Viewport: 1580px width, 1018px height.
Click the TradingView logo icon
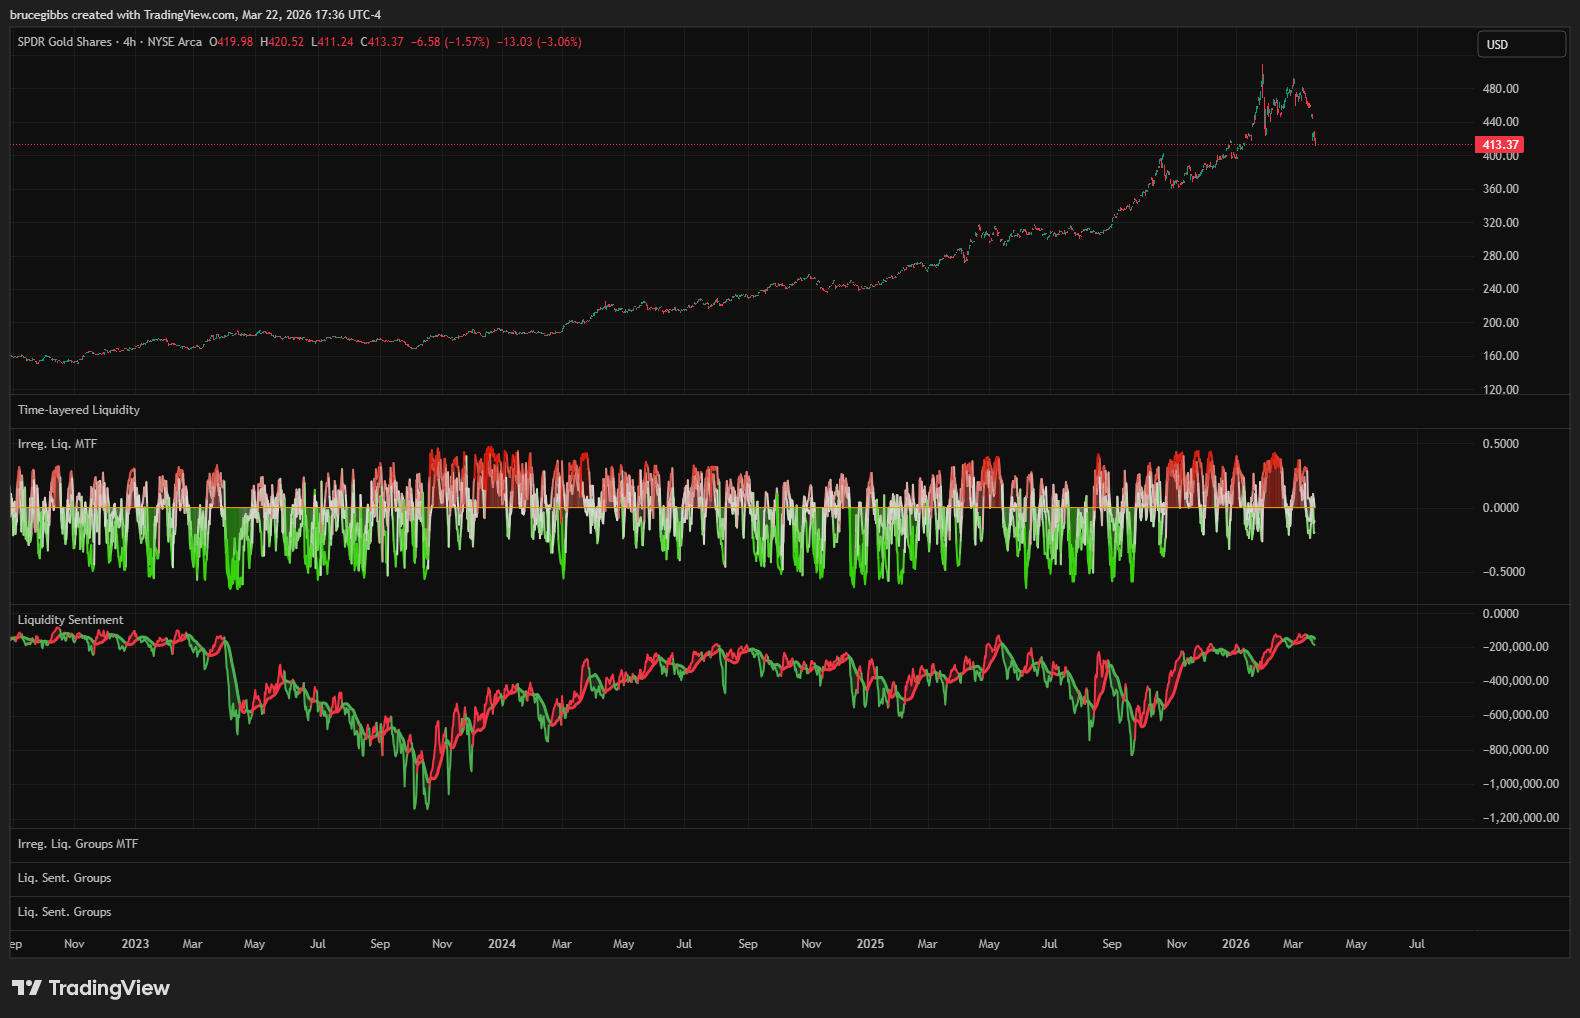tap(27, 988)
